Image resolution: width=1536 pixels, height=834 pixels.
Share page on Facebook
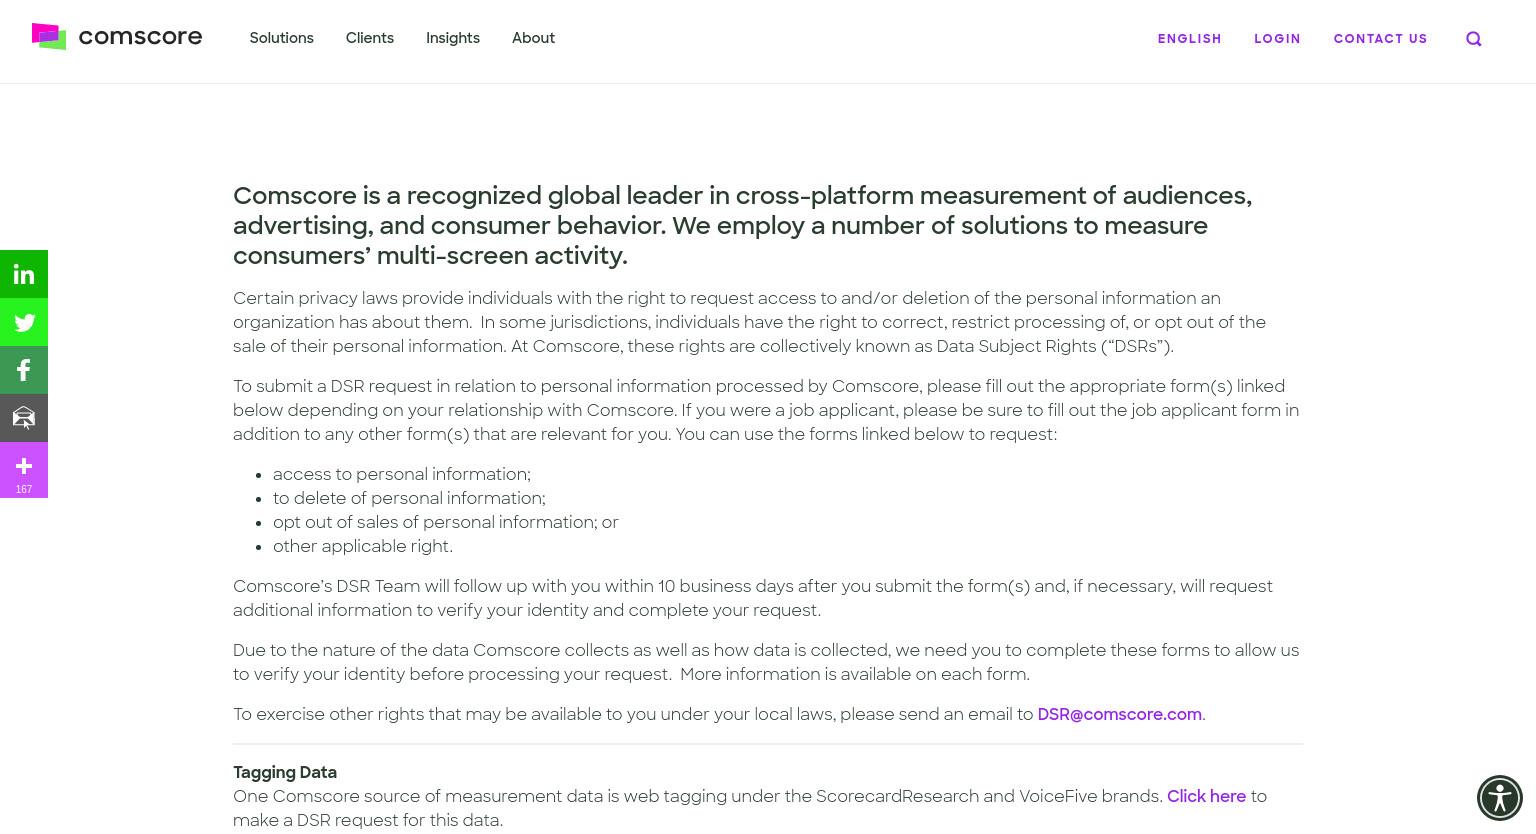pos(24,370)
